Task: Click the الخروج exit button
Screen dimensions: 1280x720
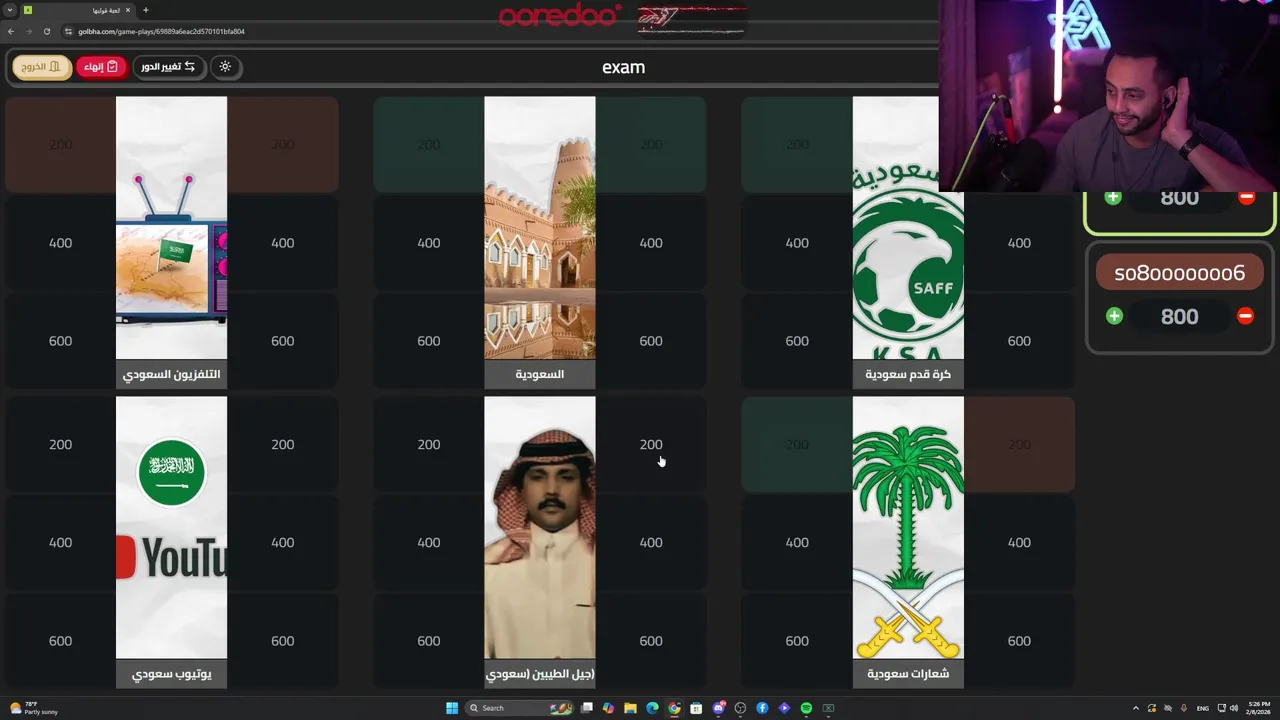Action: click(x=42, y=67)
